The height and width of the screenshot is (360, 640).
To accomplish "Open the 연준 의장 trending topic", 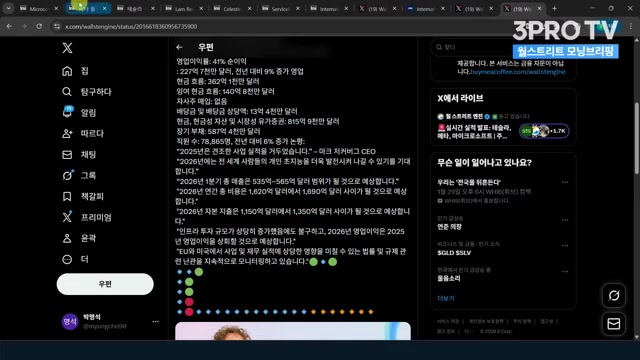I will [x=449, y=227].
